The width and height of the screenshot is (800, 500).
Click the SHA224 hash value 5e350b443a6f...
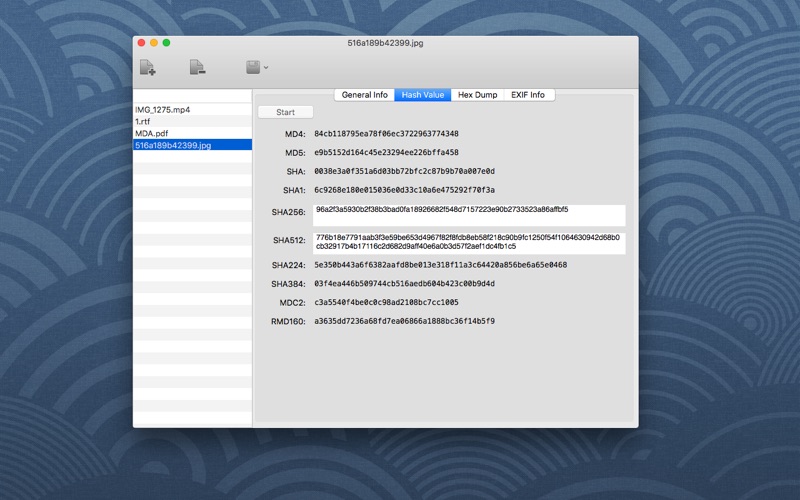coord(440,265)
